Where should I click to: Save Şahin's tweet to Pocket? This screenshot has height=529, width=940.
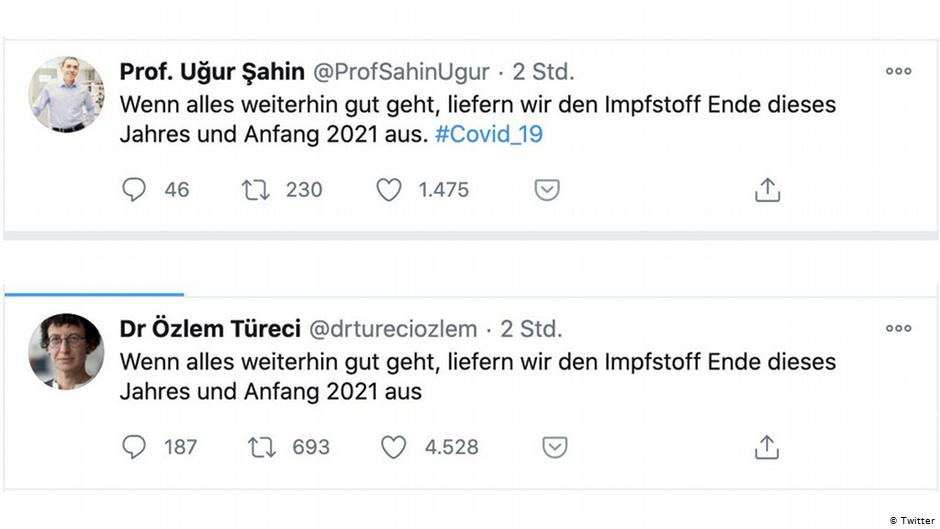(x=547, y=190)
